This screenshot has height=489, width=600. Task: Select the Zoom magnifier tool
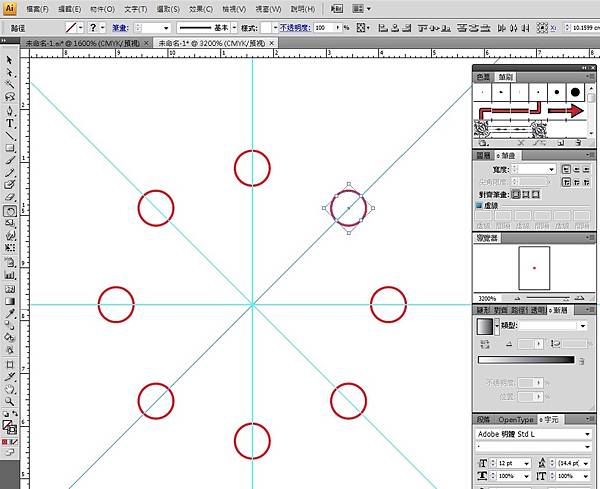[x=10, y=402]
